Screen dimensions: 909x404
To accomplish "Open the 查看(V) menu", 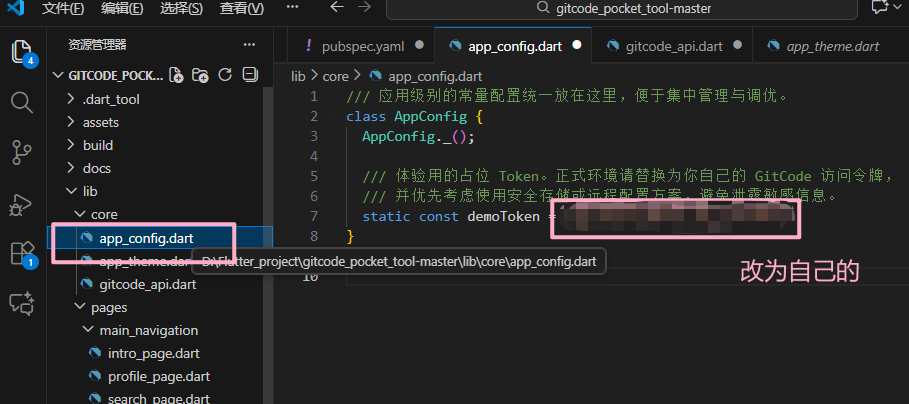I will pos(242,9).
